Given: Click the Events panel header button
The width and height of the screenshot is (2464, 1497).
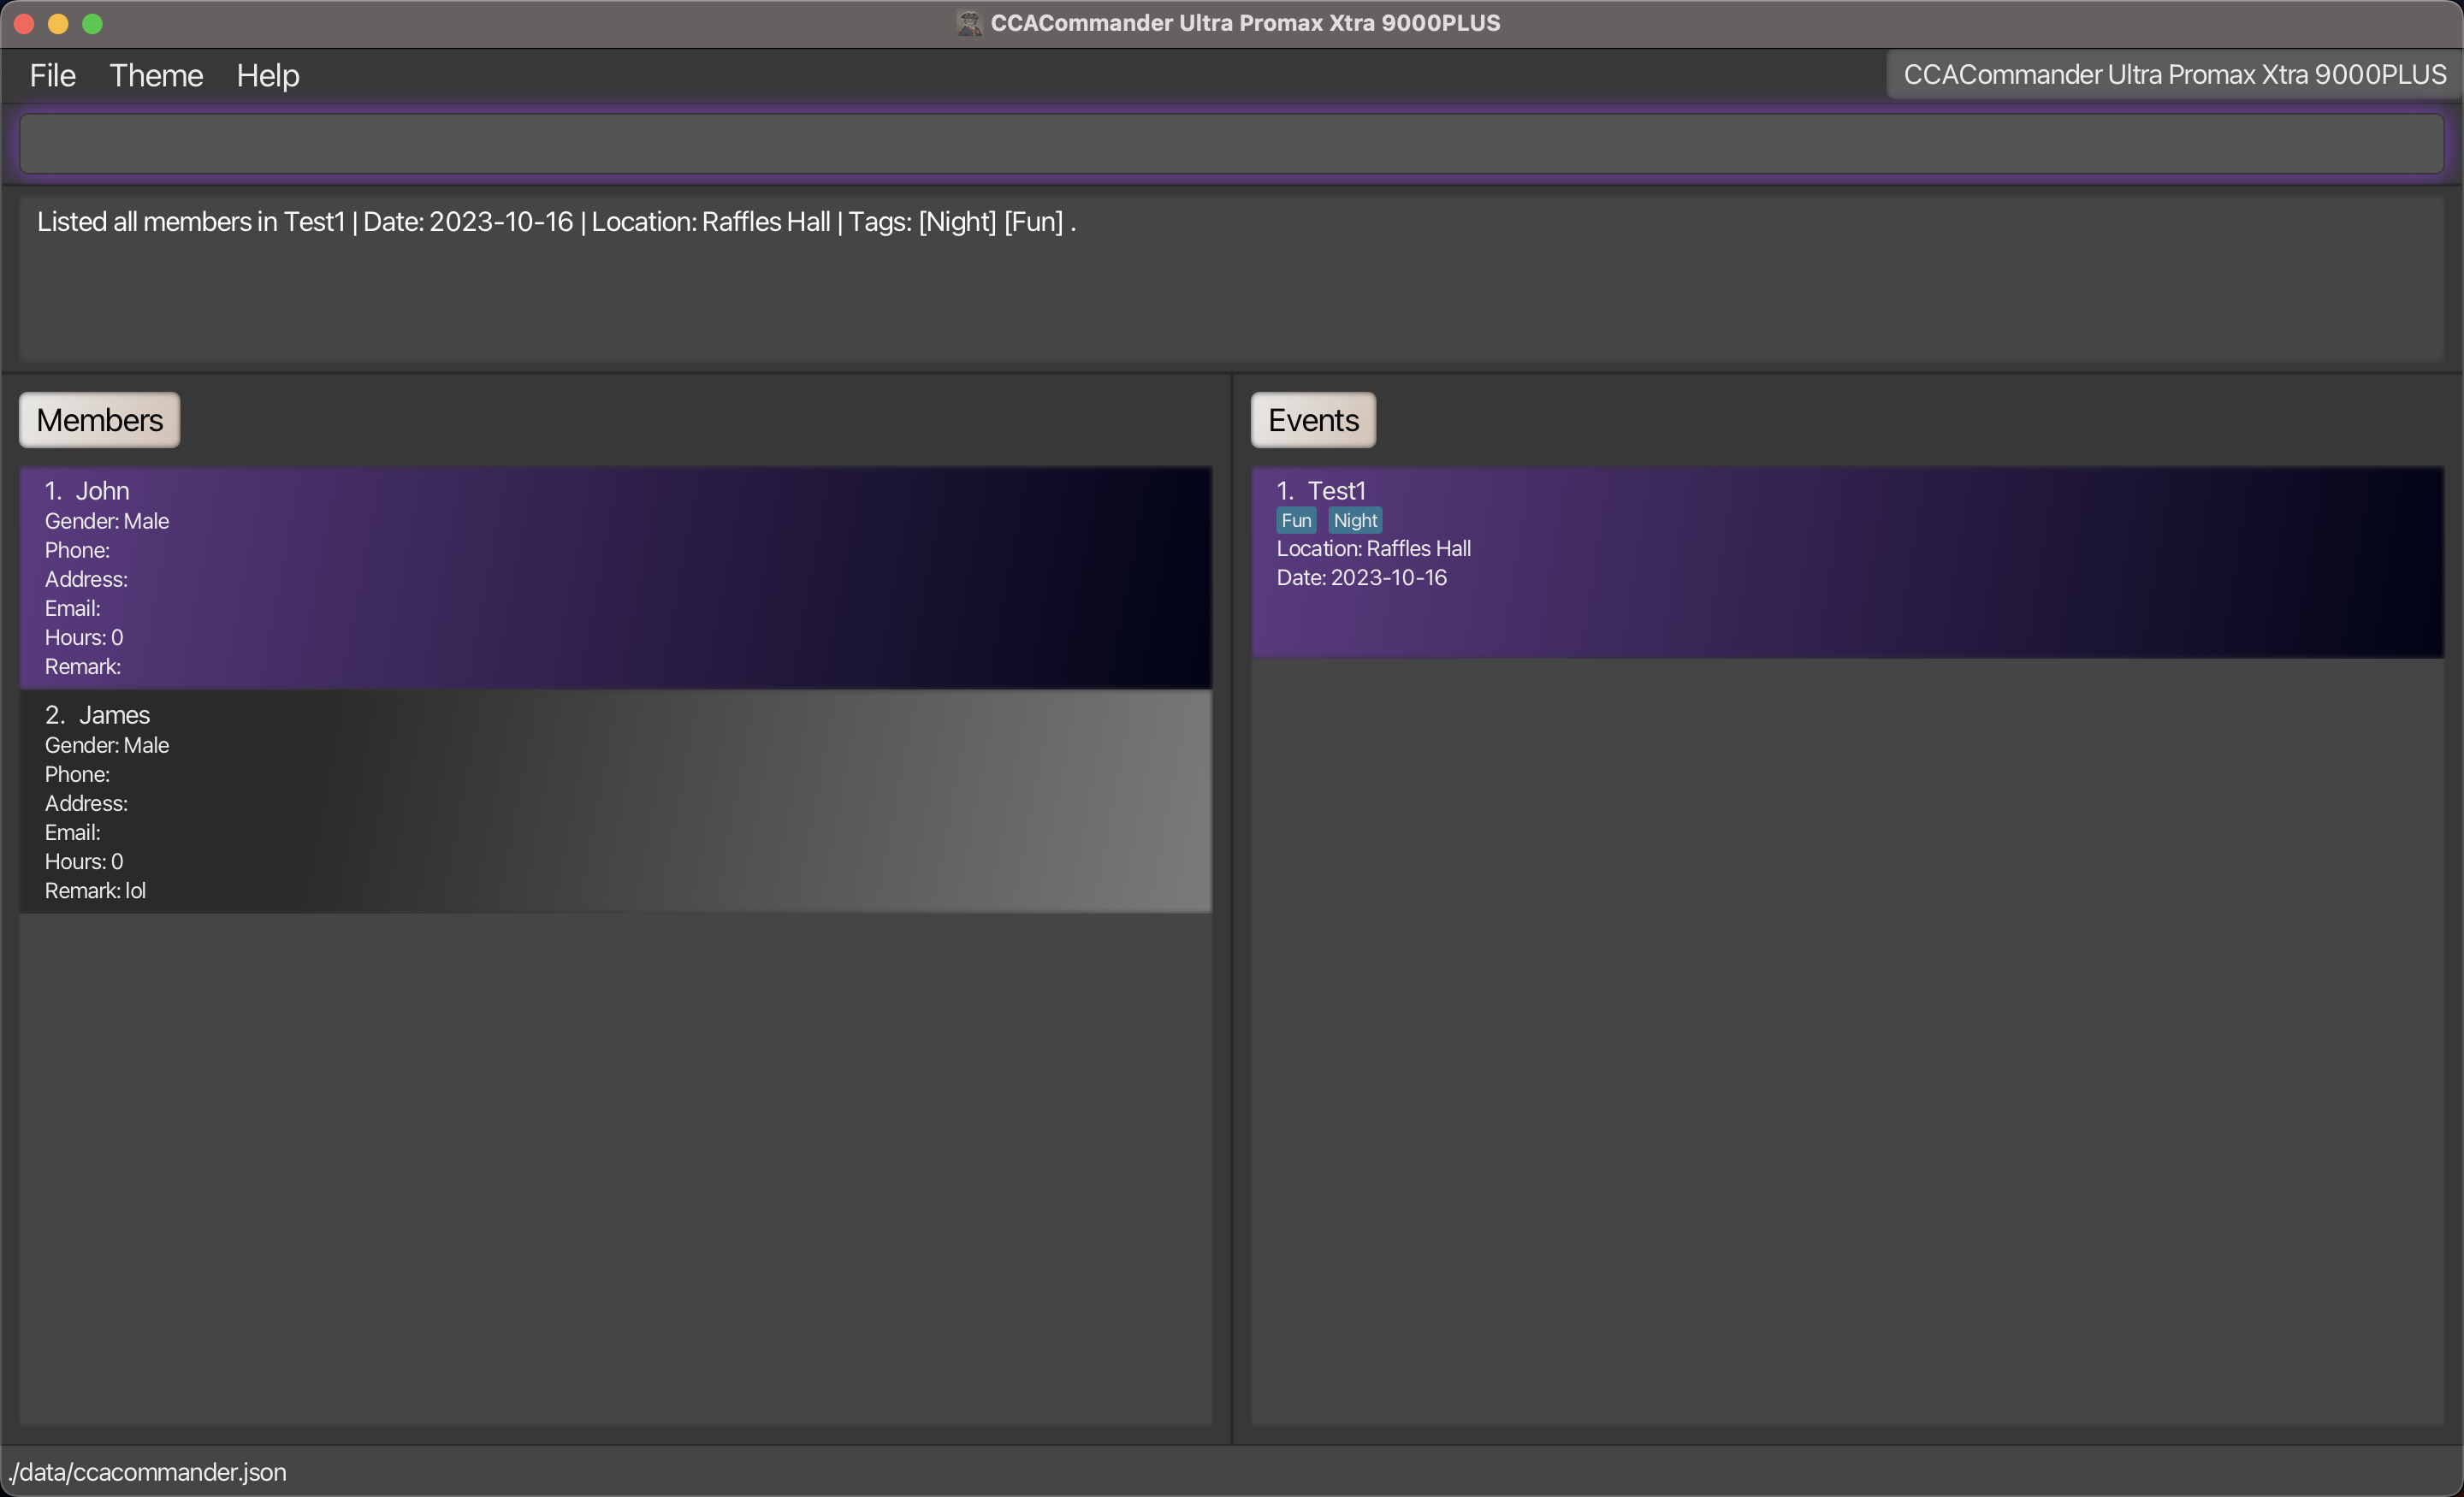Looking at the screenshot, I should coord(1312,420).
